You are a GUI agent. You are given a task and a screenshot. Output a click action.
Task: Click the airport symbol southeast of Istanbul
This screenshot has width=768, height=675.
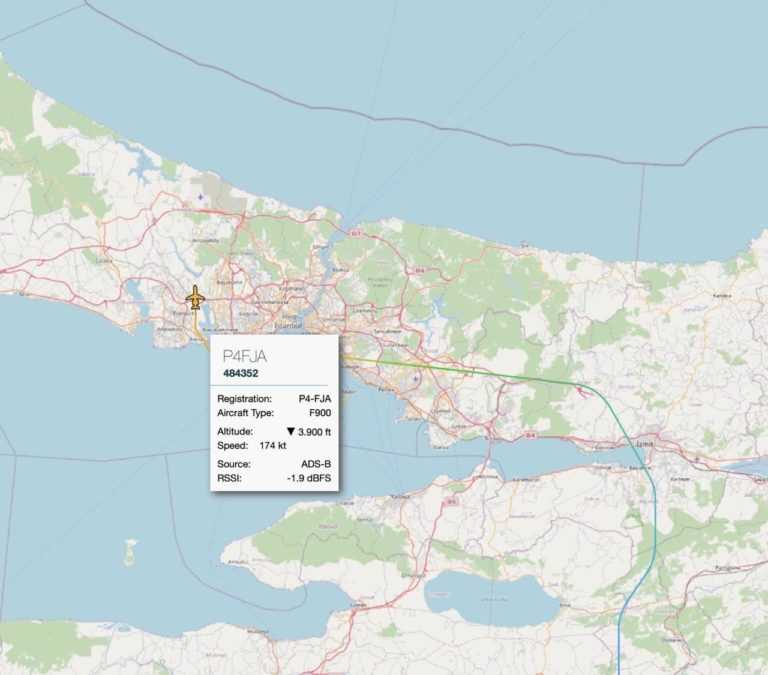click(415, 379)
